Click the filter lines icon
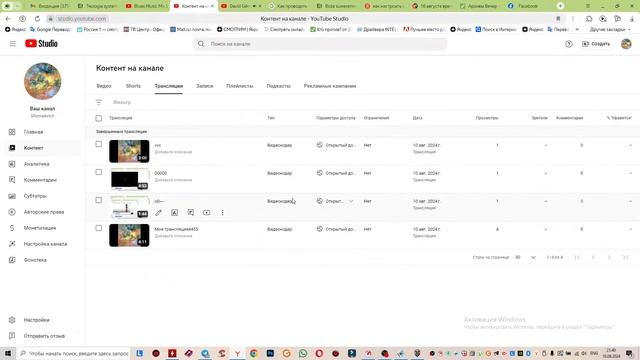The height and width of the screenshot is (360, 640). point(99,102)
